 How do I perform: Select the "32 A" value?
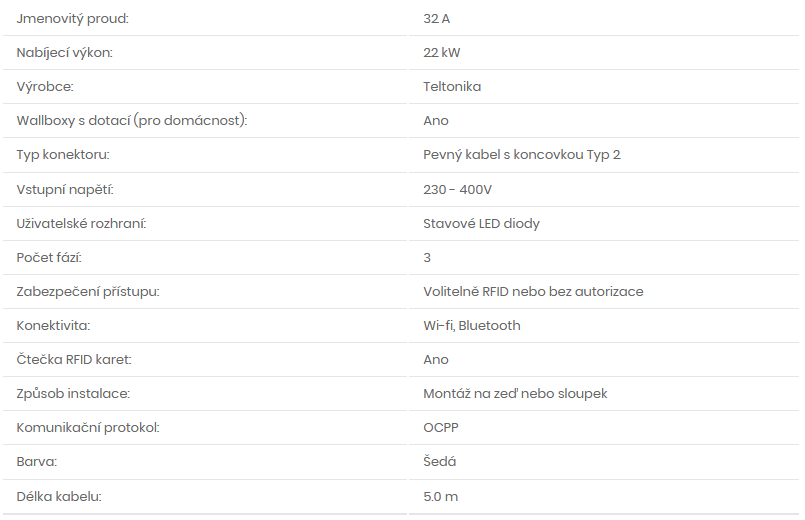[437, 19]
